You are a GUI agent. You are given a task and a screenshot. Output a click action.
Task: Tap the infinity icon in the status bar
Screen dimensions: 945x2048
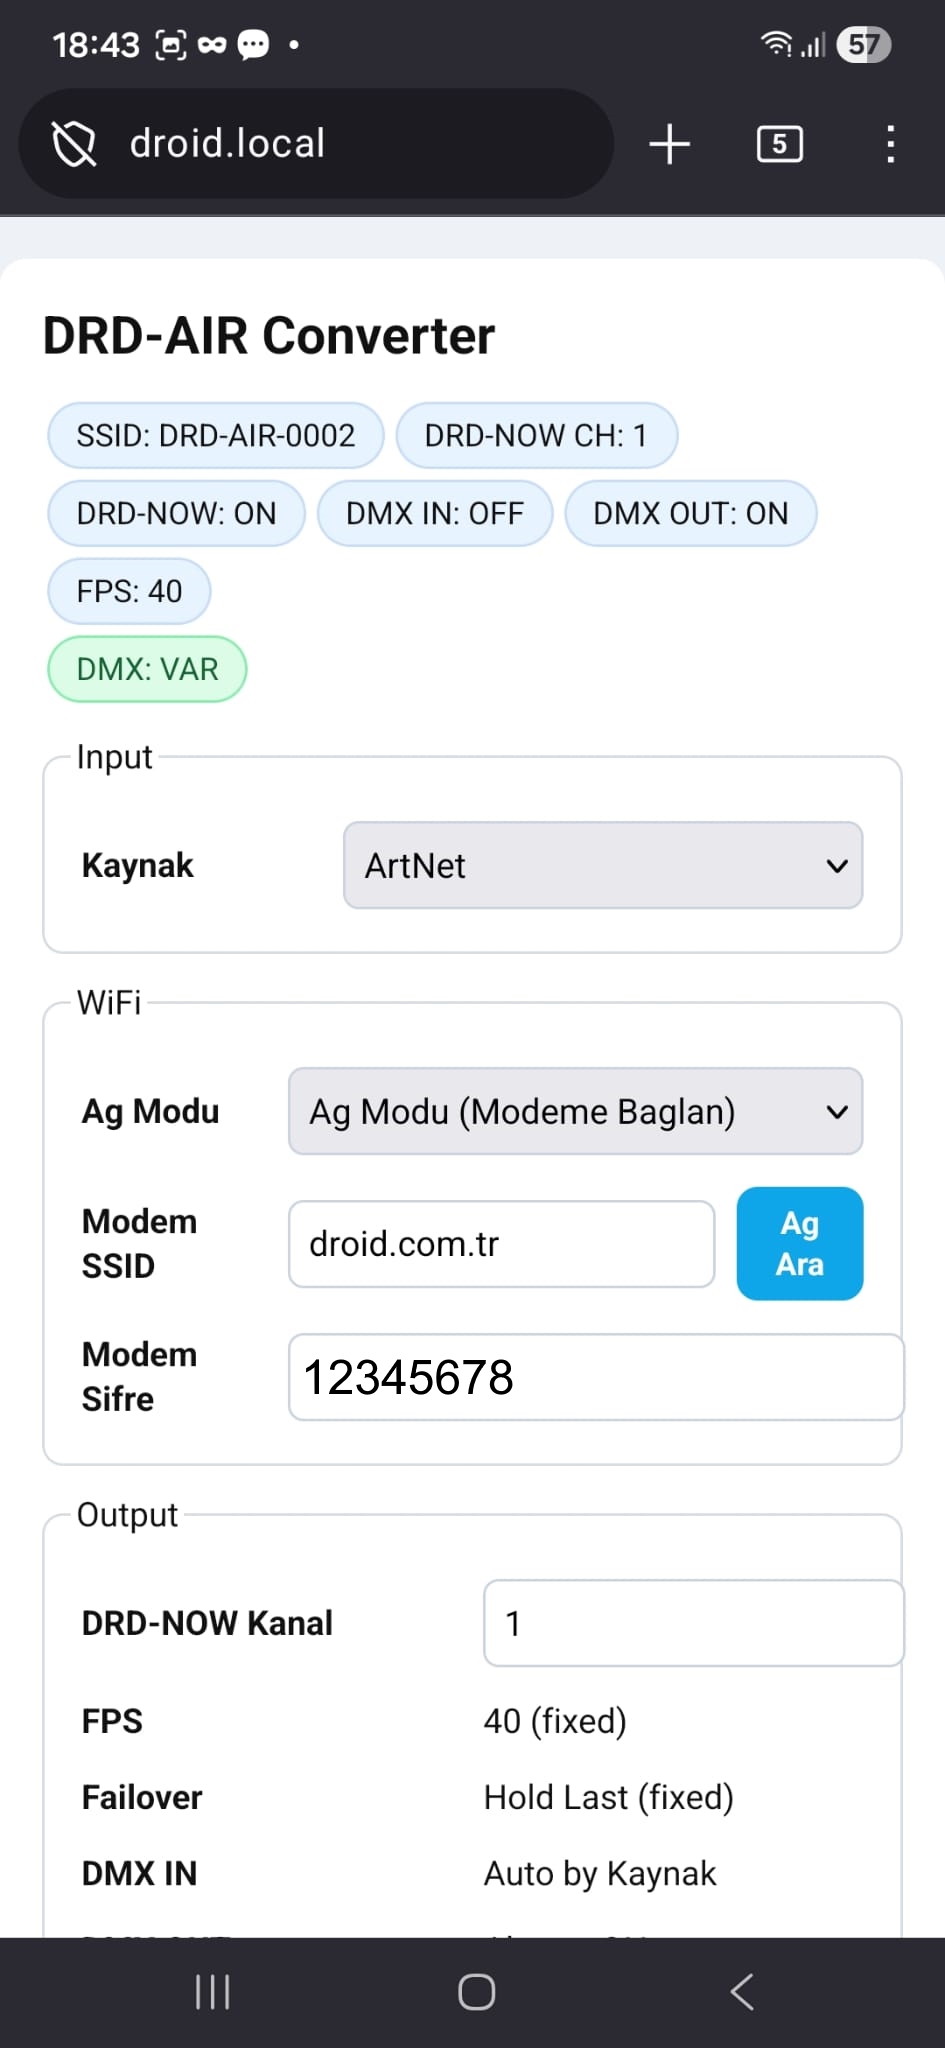tap(211, 44)
